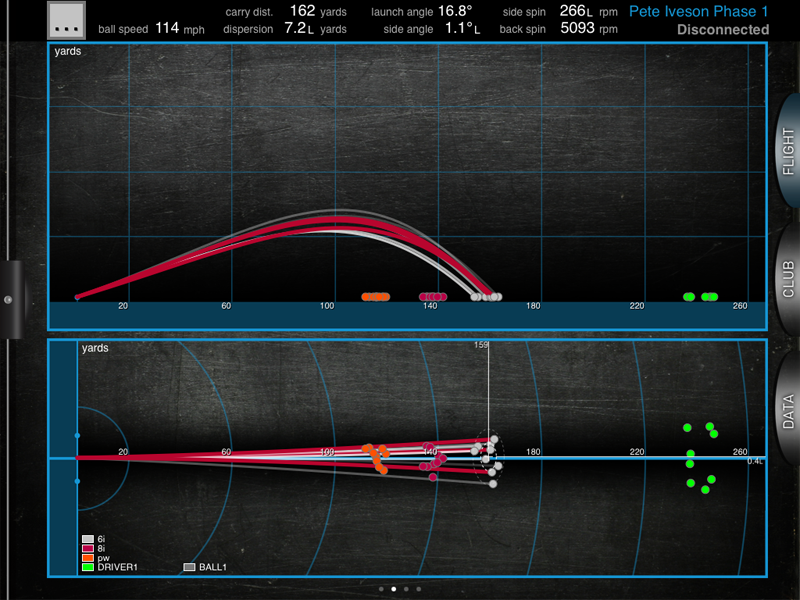Screen dimensions: 800x600
Task: Select the carry distance 162 yards readout
Action: tap(302, 11)
